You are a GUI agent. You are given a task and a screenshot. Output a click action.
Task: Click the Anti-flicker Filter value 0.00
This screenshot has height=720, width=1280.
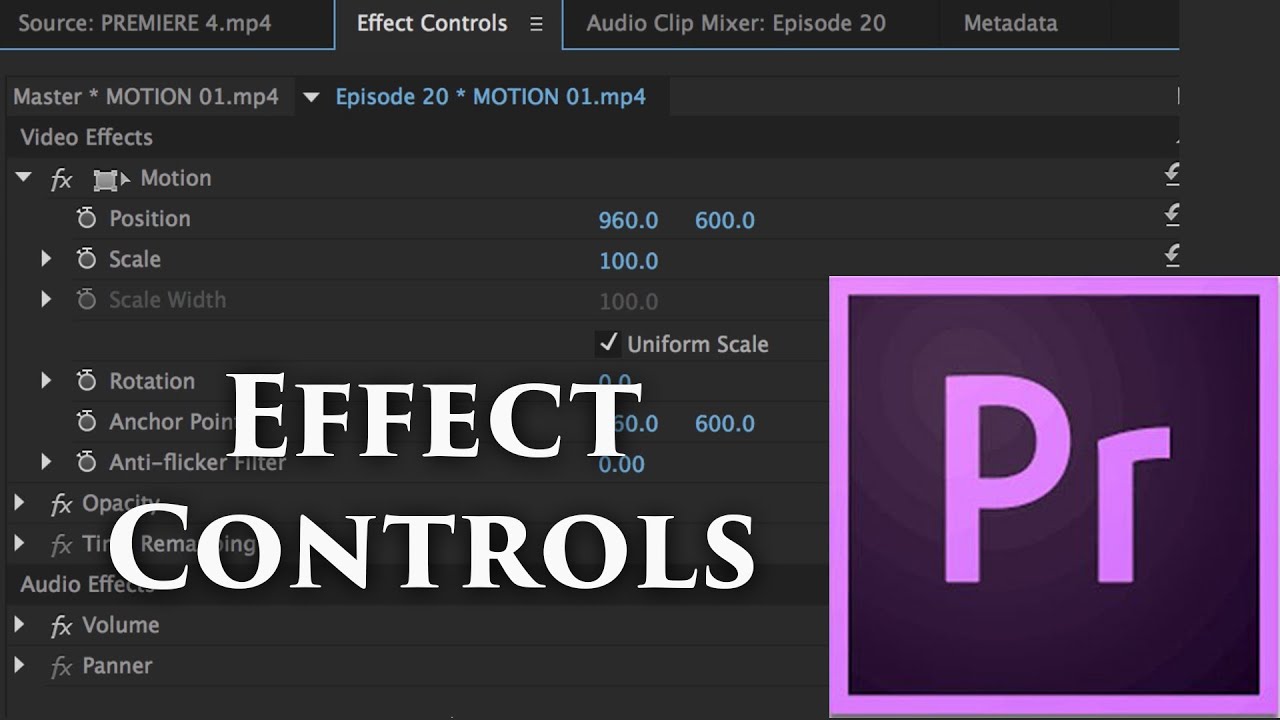pos(621,464)
